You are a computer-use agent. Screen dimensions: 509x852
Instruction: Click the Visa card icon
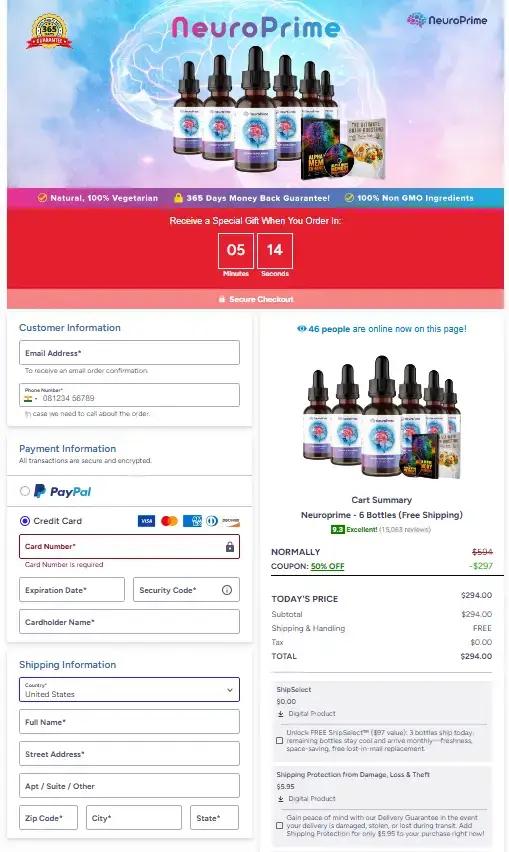[x=146, y=521]
